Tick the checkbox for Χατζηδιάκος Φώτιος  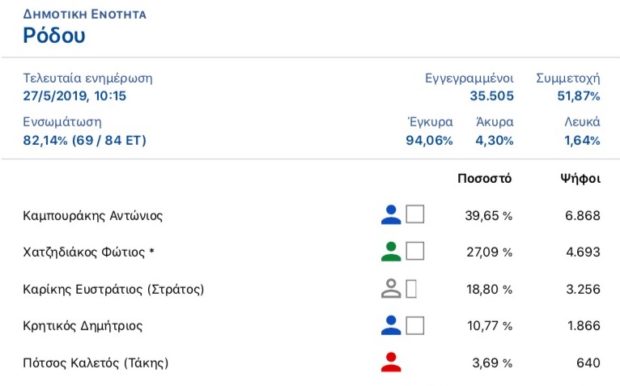pyautogui.click(x=415, y=251)
